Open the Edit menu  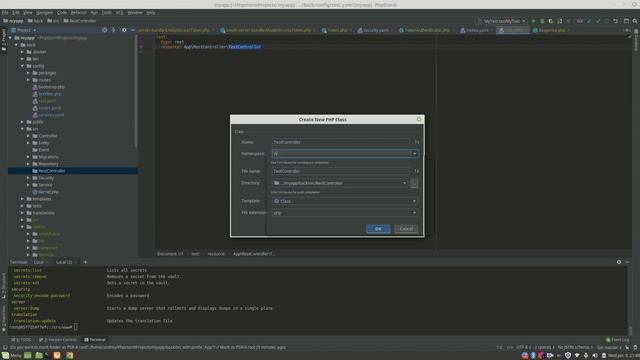click(16, 13)
